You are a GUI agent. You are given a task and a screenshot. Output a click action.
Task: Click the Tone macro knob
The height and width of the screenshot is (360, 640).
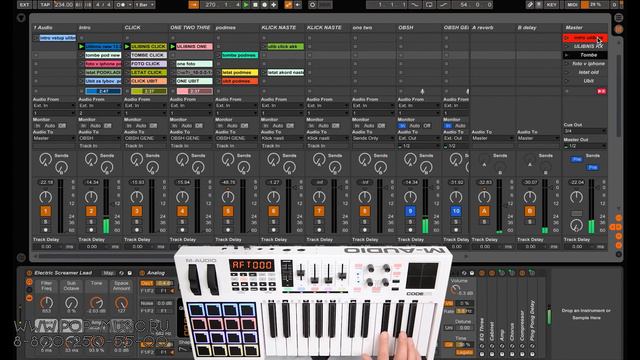[96, 303]
